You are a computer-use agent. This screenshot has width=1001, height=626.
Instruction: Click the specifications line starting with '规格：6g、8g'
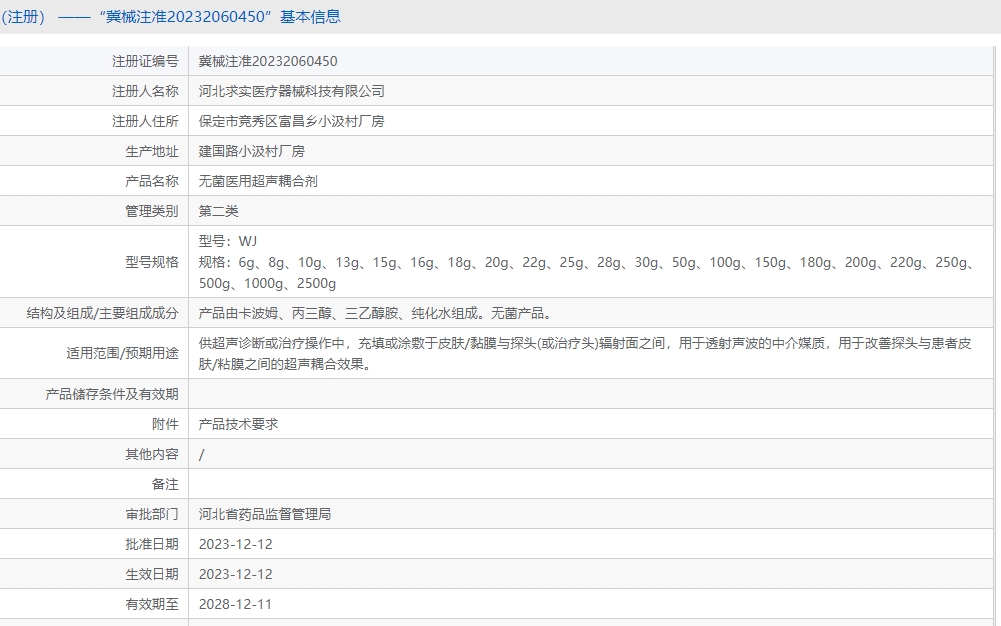point(587,262)
